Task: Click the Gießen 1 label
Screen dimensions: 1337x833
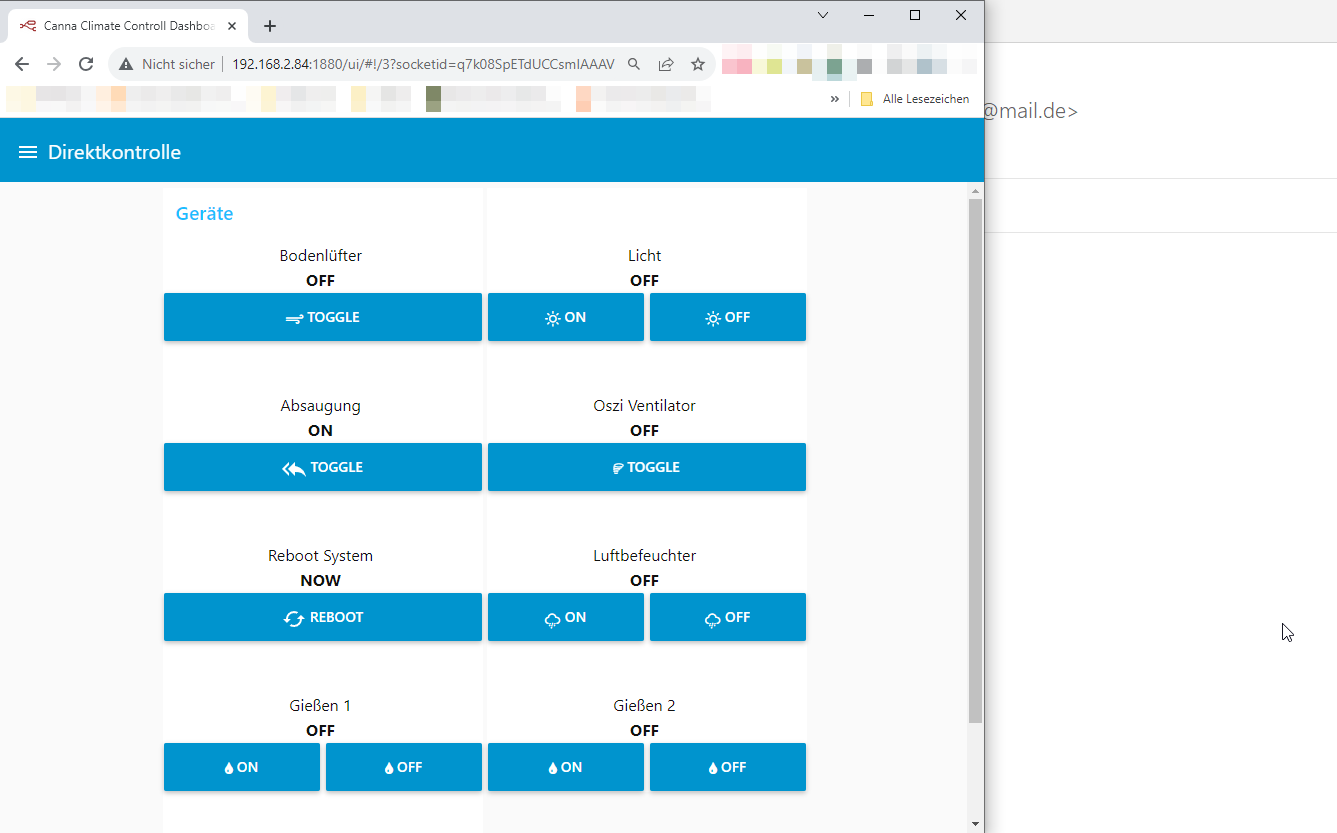Action: point(320,705)
